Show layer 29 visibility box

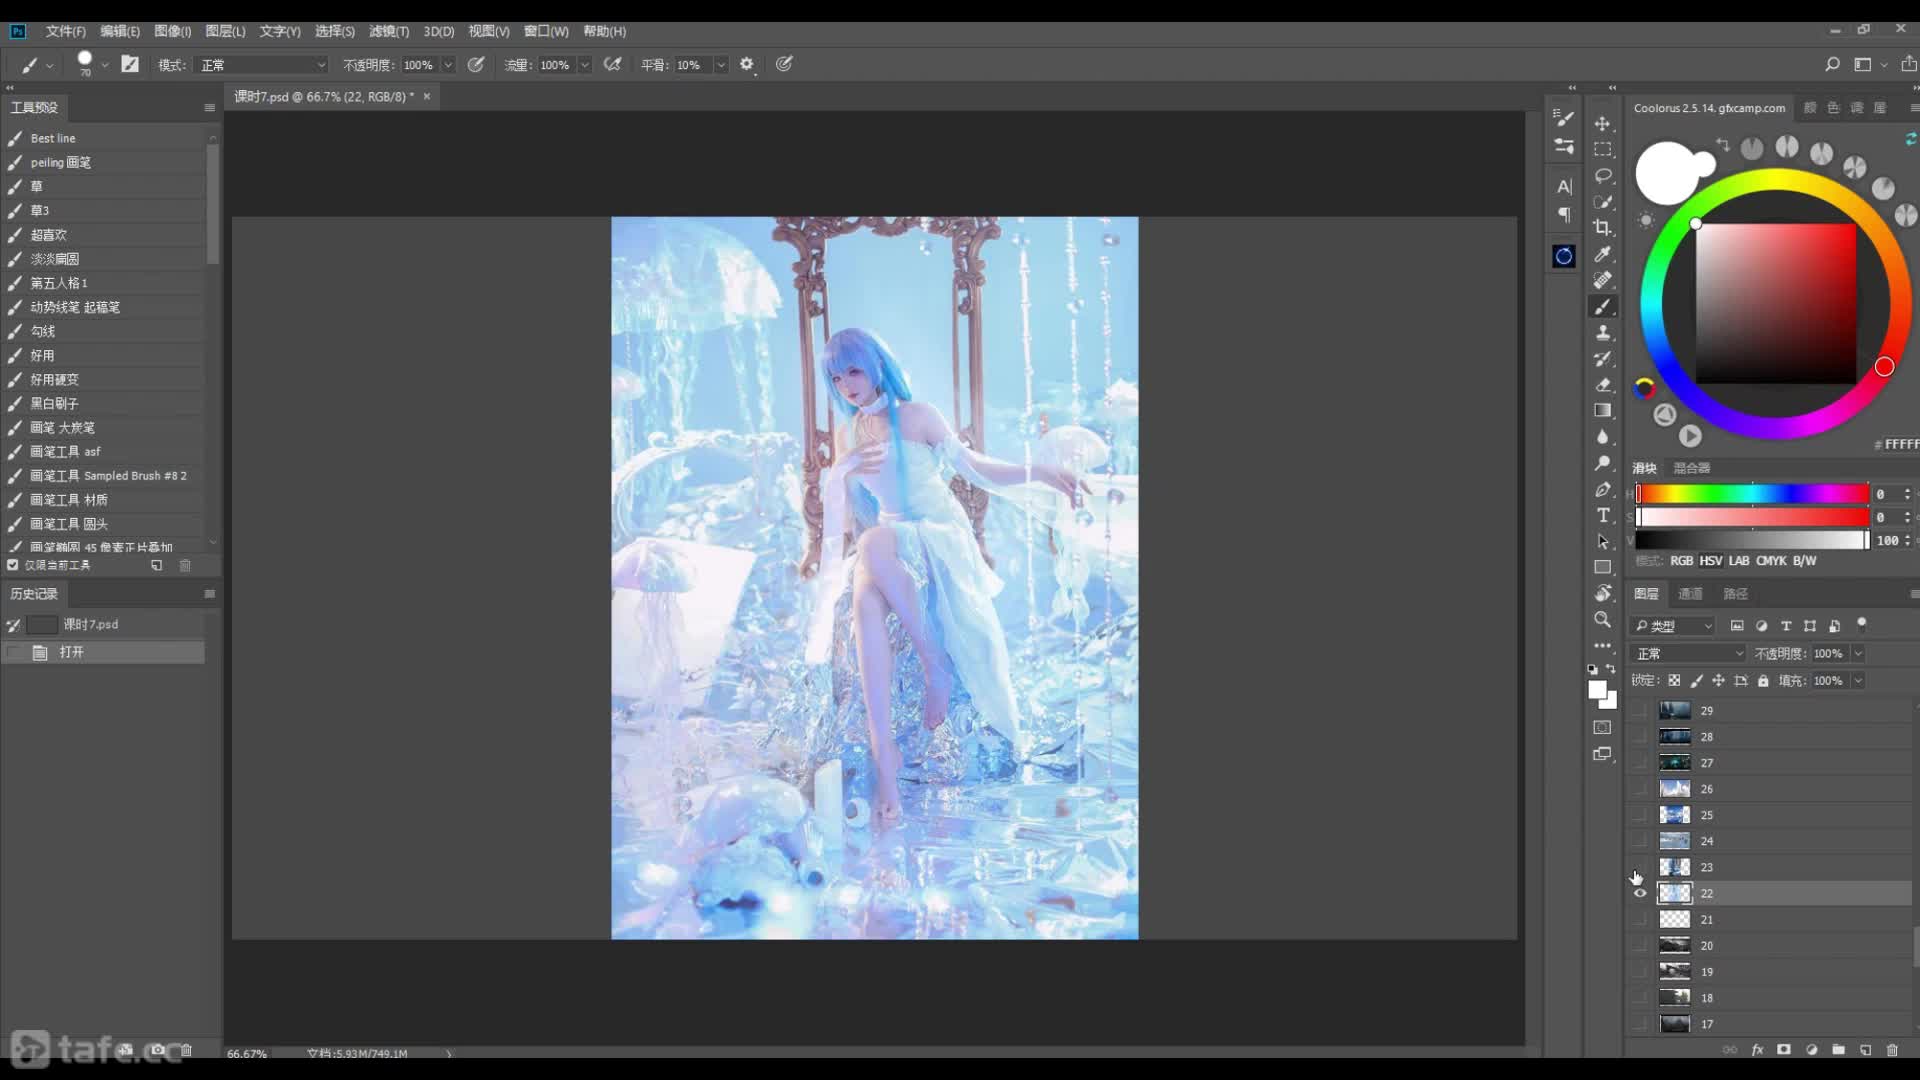click(x=1640, y=710)
